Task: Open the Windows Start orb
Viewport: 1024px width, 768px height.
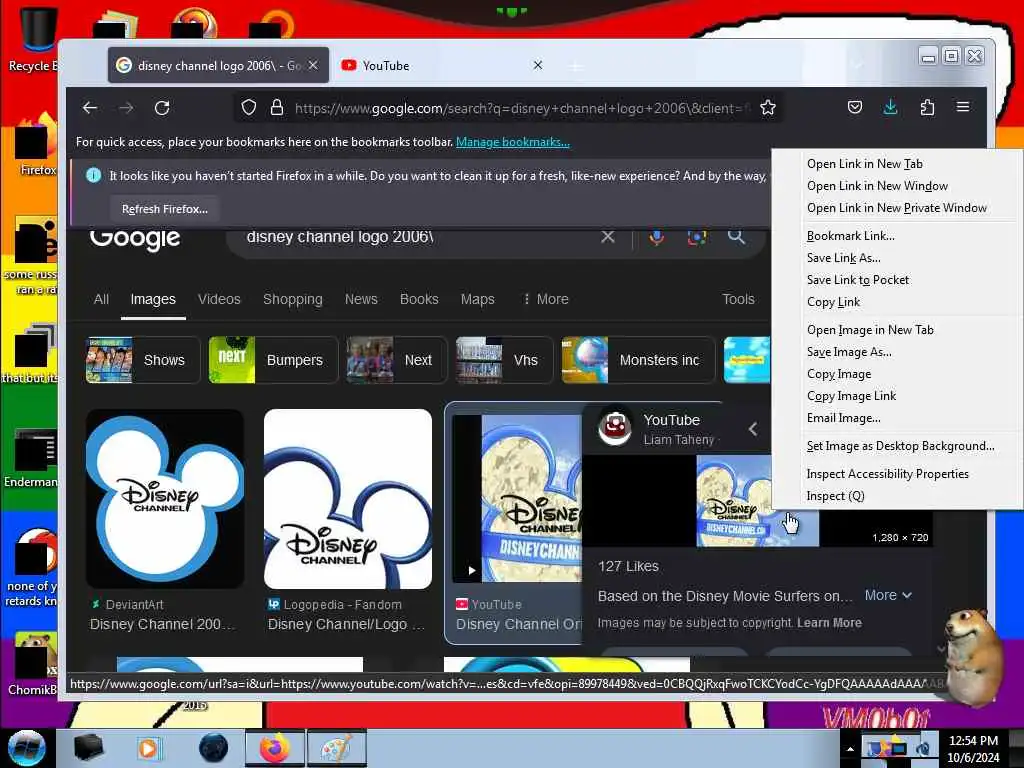Action: 26,748
